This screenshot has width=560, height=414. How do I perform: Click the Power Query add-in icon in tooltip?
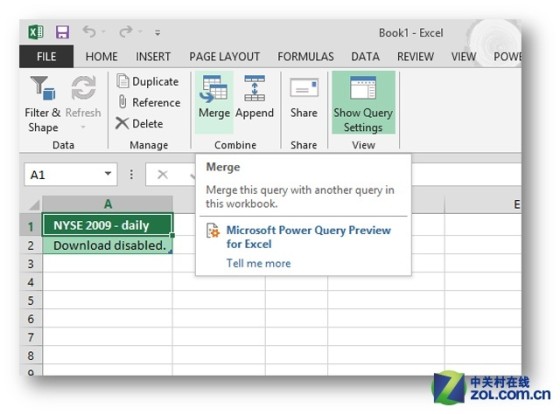click(x=213, y=231)
